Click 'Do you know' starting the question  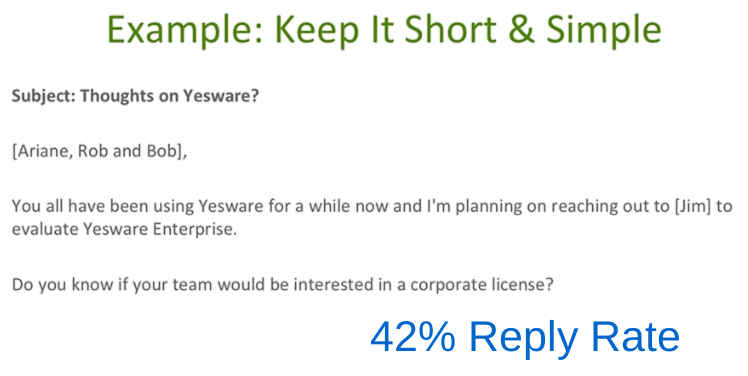coord(60,285)
